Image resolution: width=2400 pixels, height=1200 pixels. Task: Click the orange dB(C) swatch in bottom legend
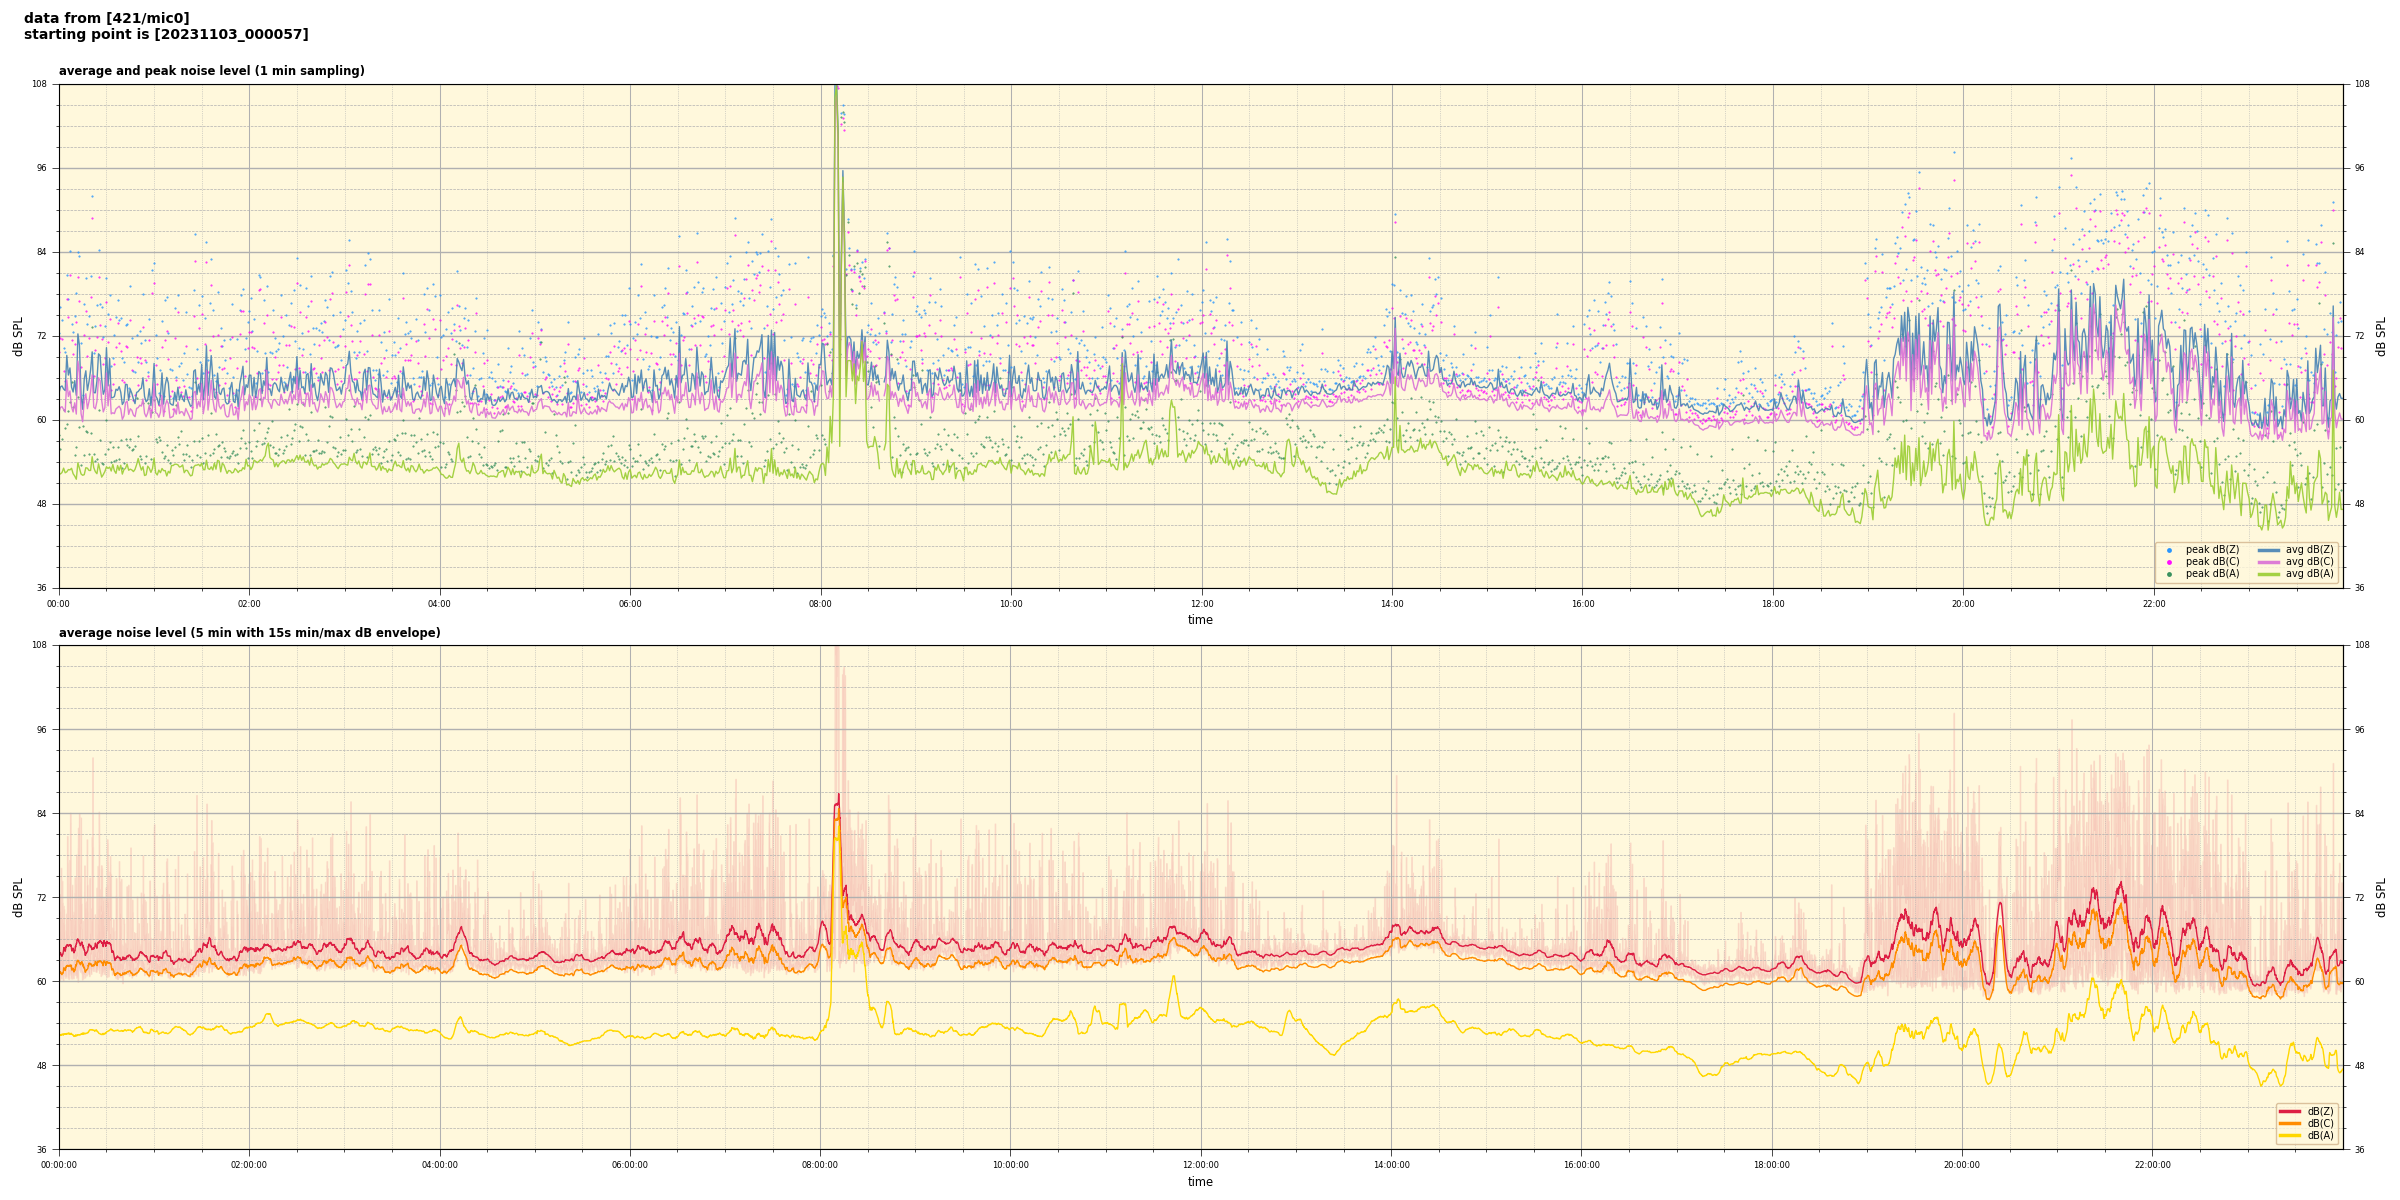click(x=2290, y=1123)
